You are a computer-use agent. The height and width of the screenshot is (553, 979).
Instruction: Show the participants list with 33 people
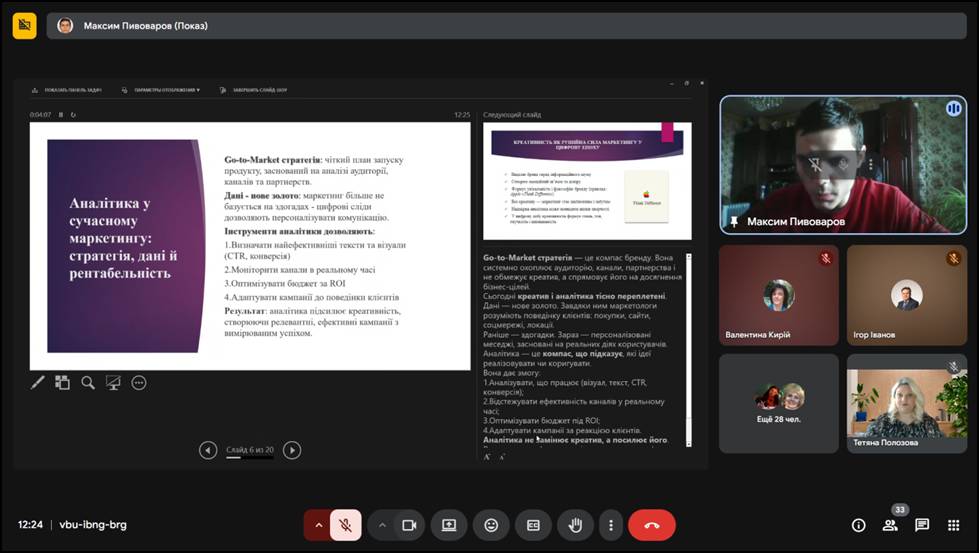[x=890, y=525]
